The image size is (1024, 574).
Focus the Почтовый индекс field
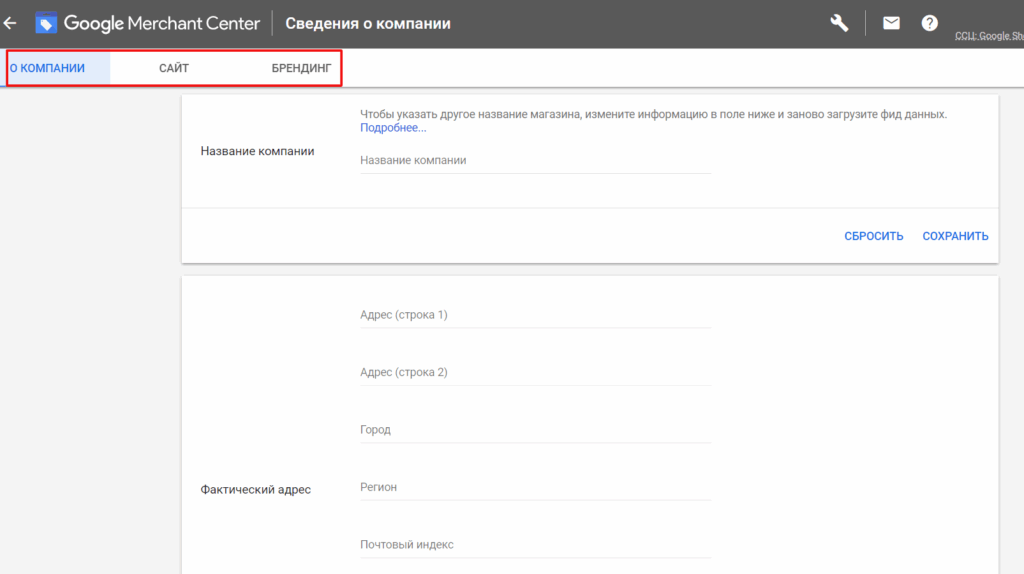tap(535, 545)
